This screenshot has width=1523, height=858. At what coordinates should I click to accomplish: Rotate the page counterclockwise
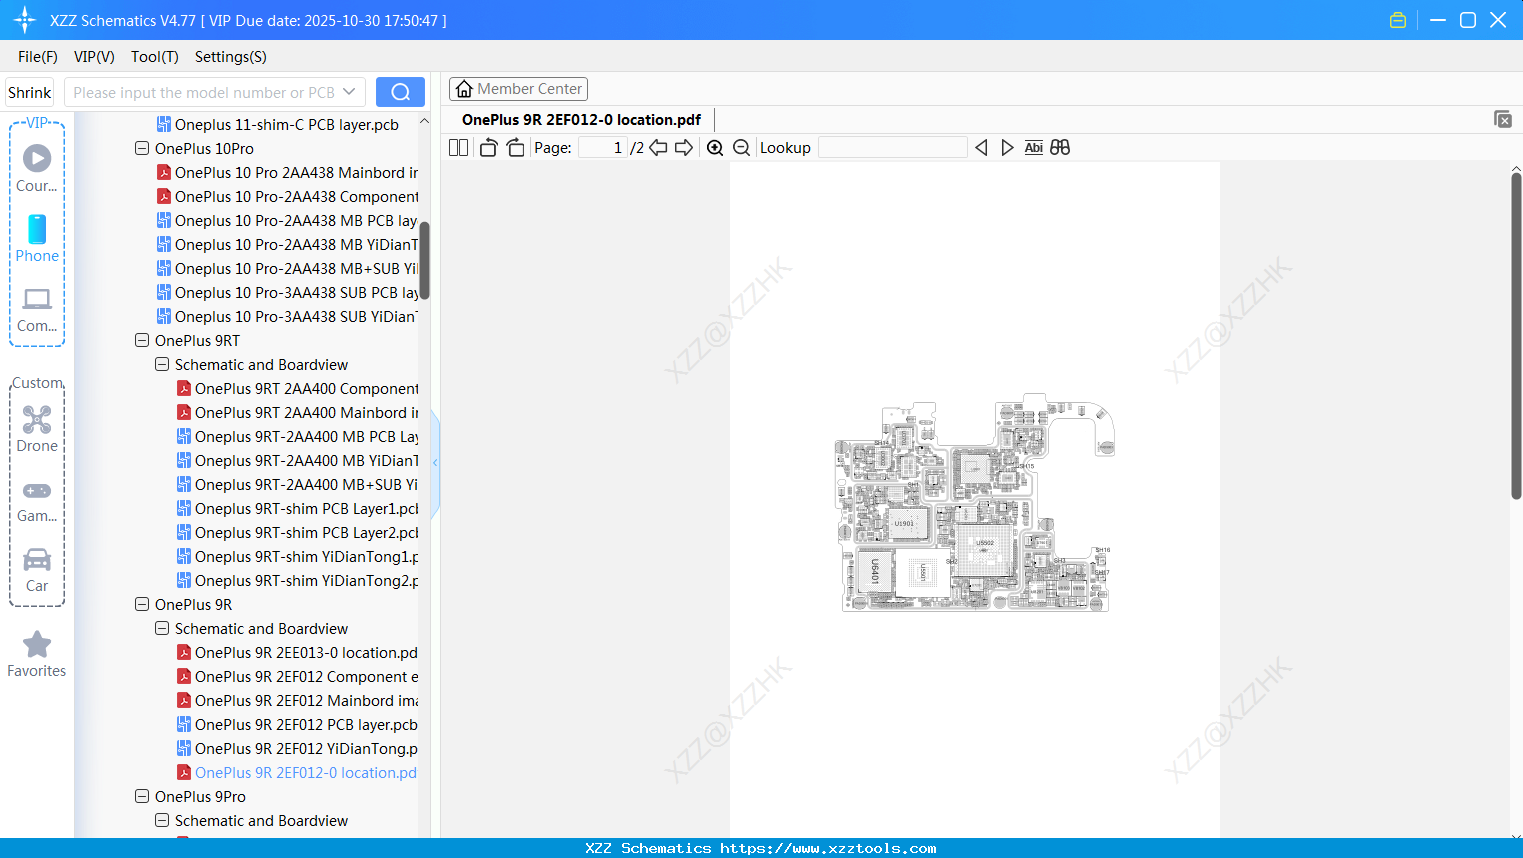[x=487, y=147]
